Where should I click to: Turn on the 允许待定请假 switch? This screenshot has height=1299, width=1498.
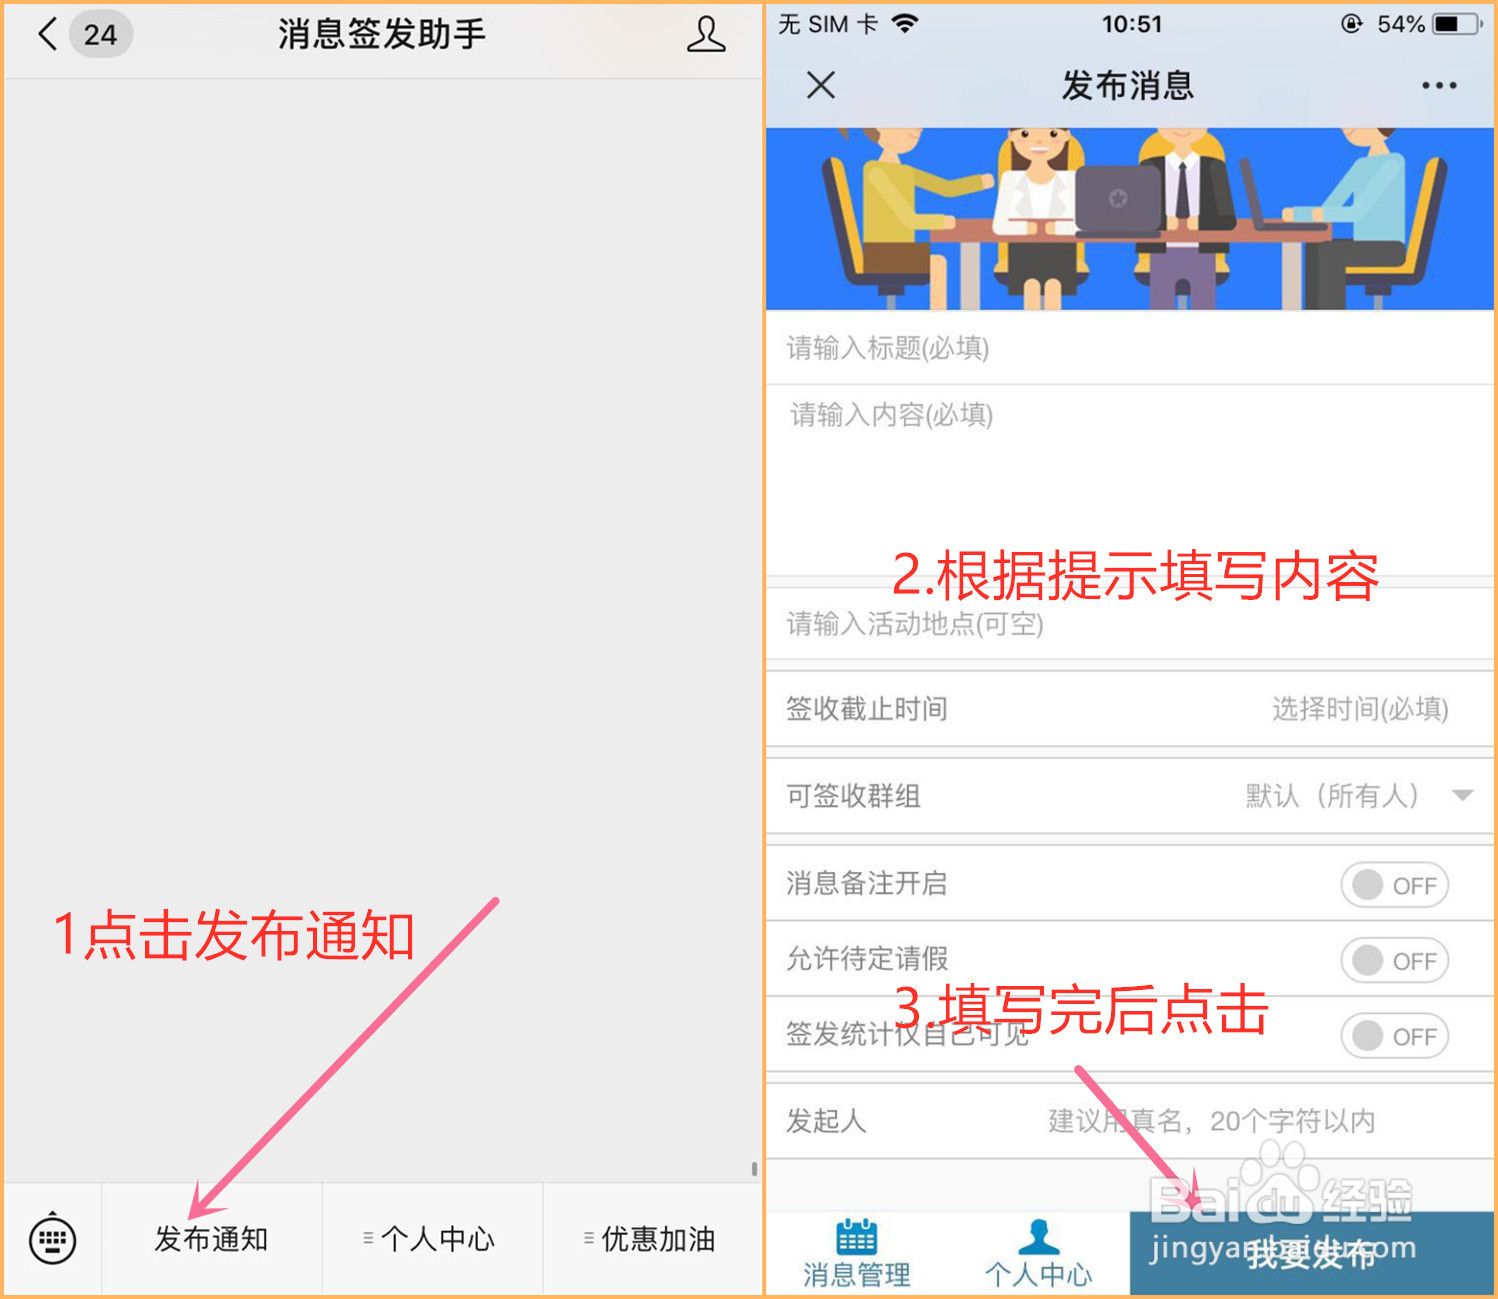[x=1394, y=960]
